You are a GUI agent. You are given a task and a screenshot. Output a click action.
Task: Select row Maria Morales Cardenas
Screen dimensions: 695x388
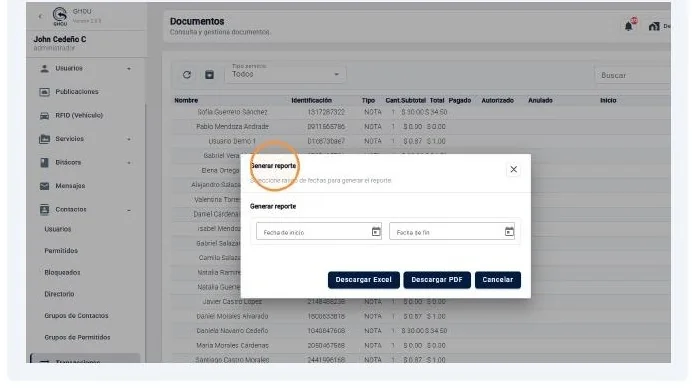tap(421, 345)
